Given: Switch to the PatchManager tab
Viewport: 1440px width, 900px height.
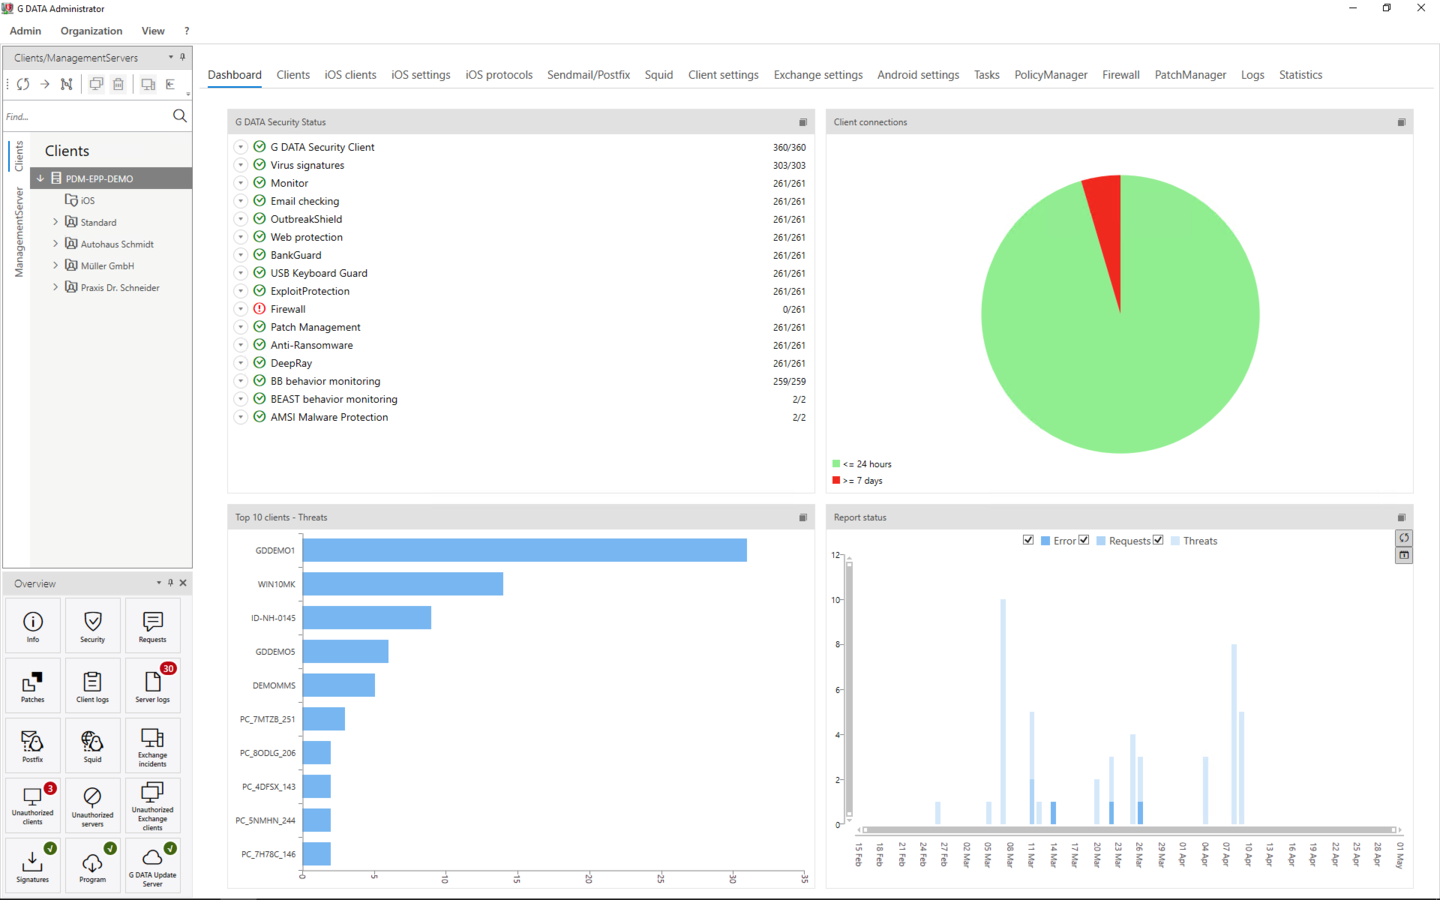Looking at the screenshot, I should [x=1190, y=75].
